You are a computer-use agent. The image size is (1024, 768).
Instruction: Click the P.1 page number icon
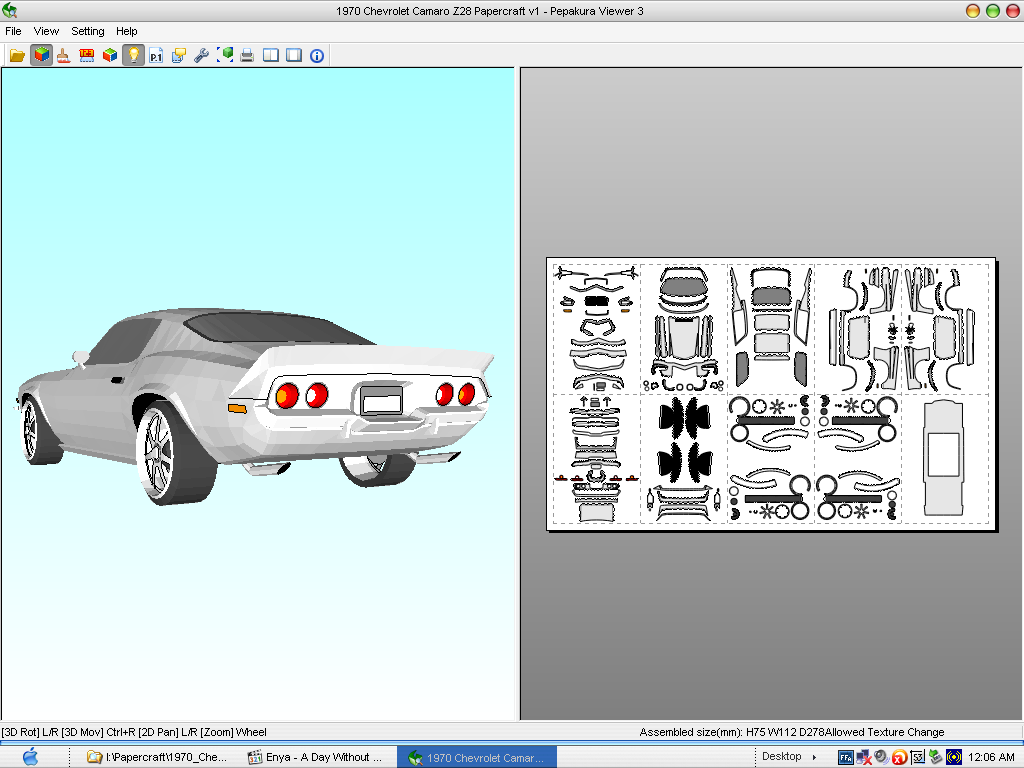tap(156, 56)
